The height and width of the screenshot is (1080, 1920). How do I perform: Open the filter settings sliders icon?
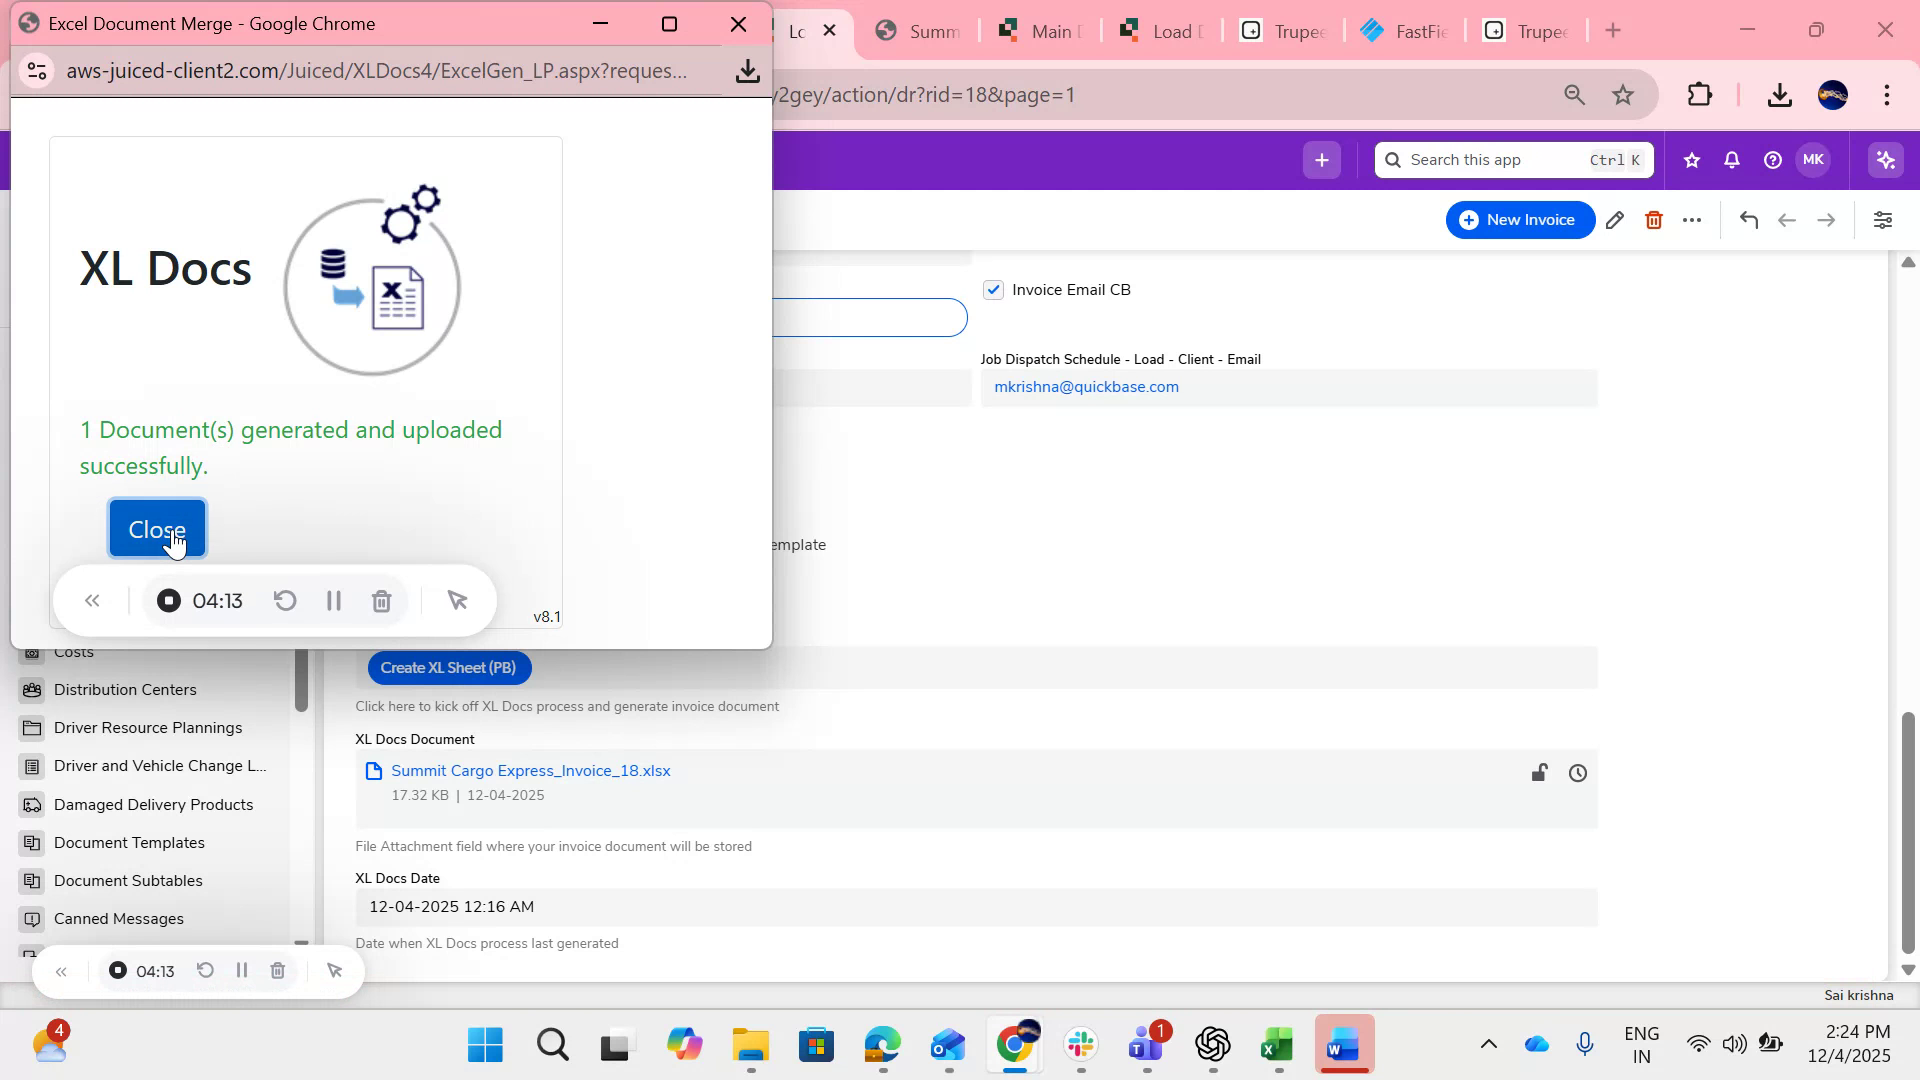[x=1884, y=219]
